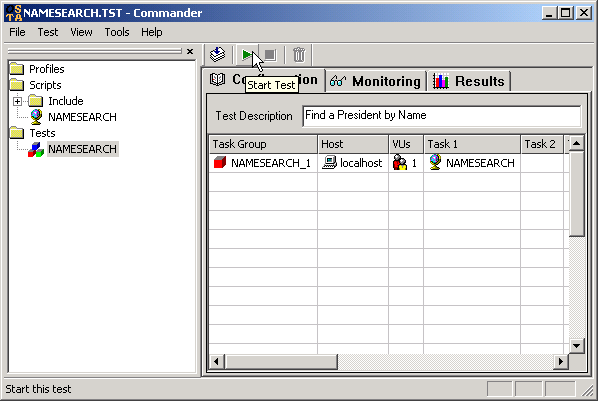Image resolution: width=598 pixels, height=401 pixels.
Task: Switch to the Results tab
Action: click(x=469, y=81)
